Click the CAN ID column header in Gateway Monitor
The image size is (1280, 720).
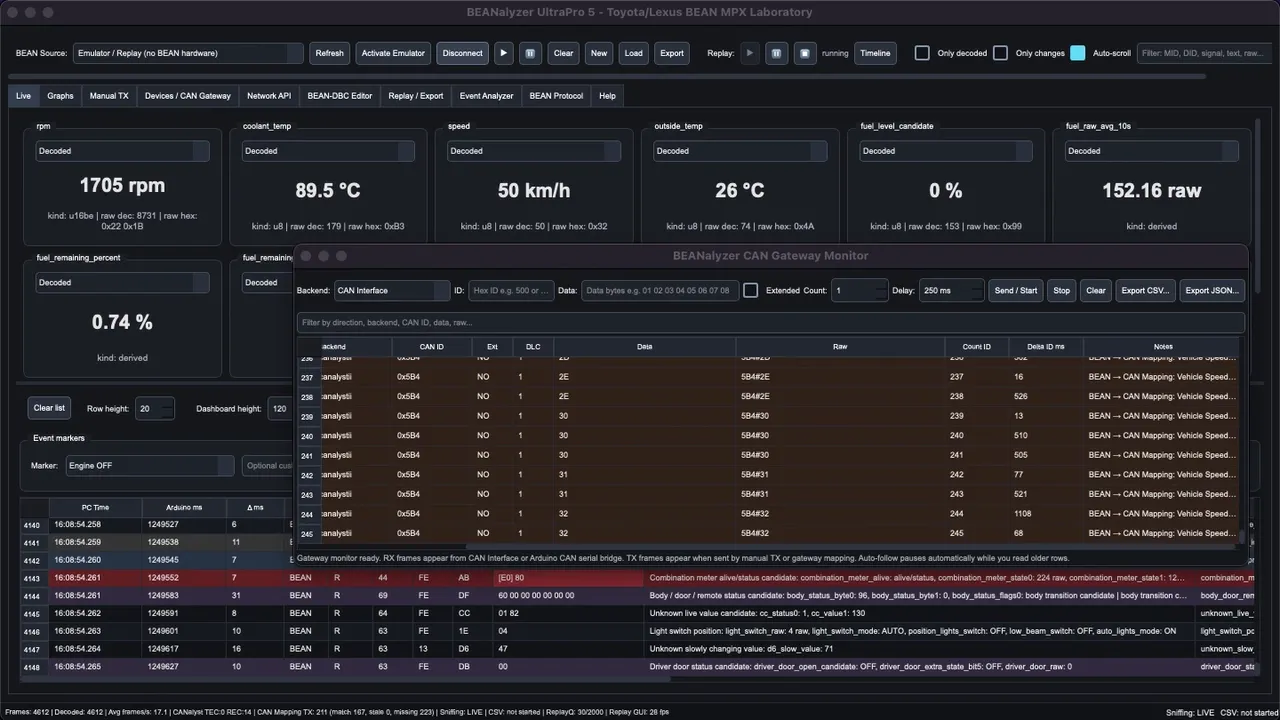tap(431, 347)
